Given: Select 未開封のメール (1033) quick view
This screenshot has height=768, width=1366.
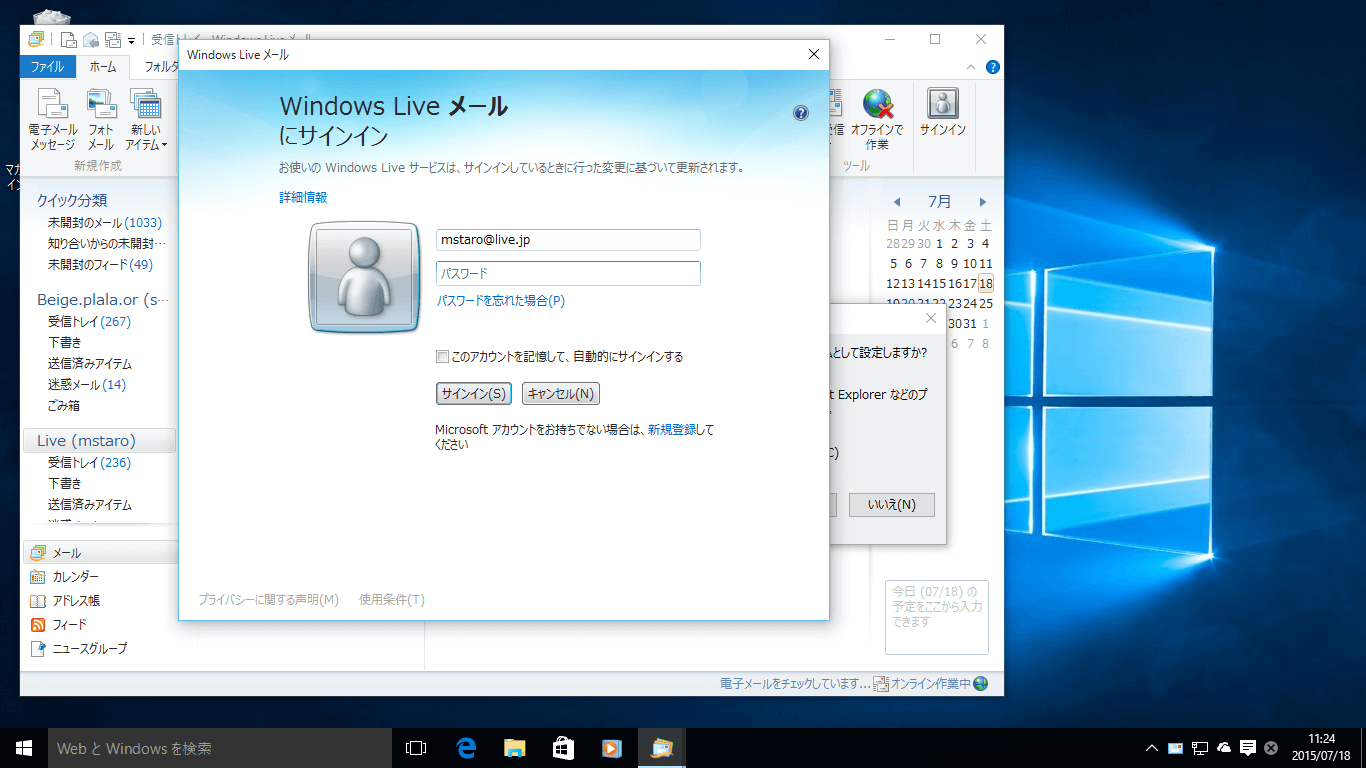Looking at the screenshot, I should point(105,223).
